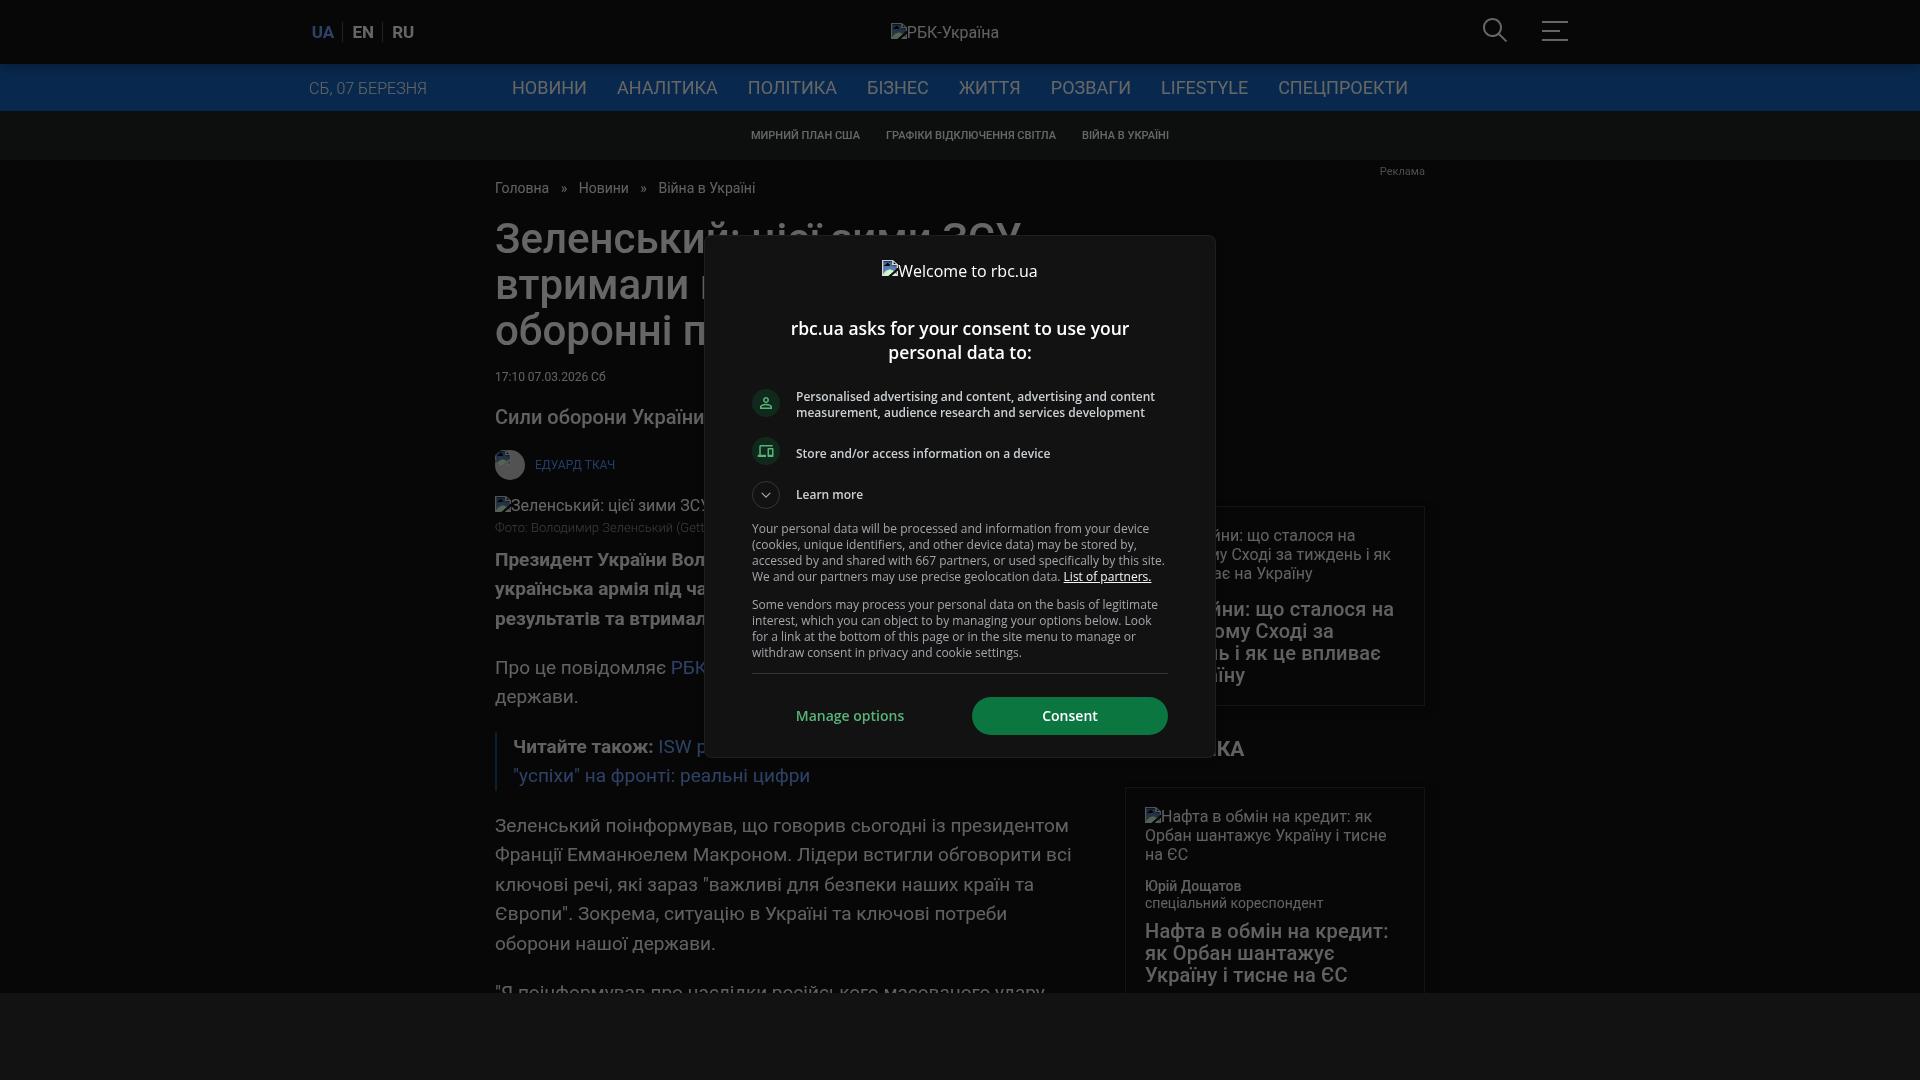Click Welcome to rbc.ua logo image
1920x1080 pixels.
[959, 271]
